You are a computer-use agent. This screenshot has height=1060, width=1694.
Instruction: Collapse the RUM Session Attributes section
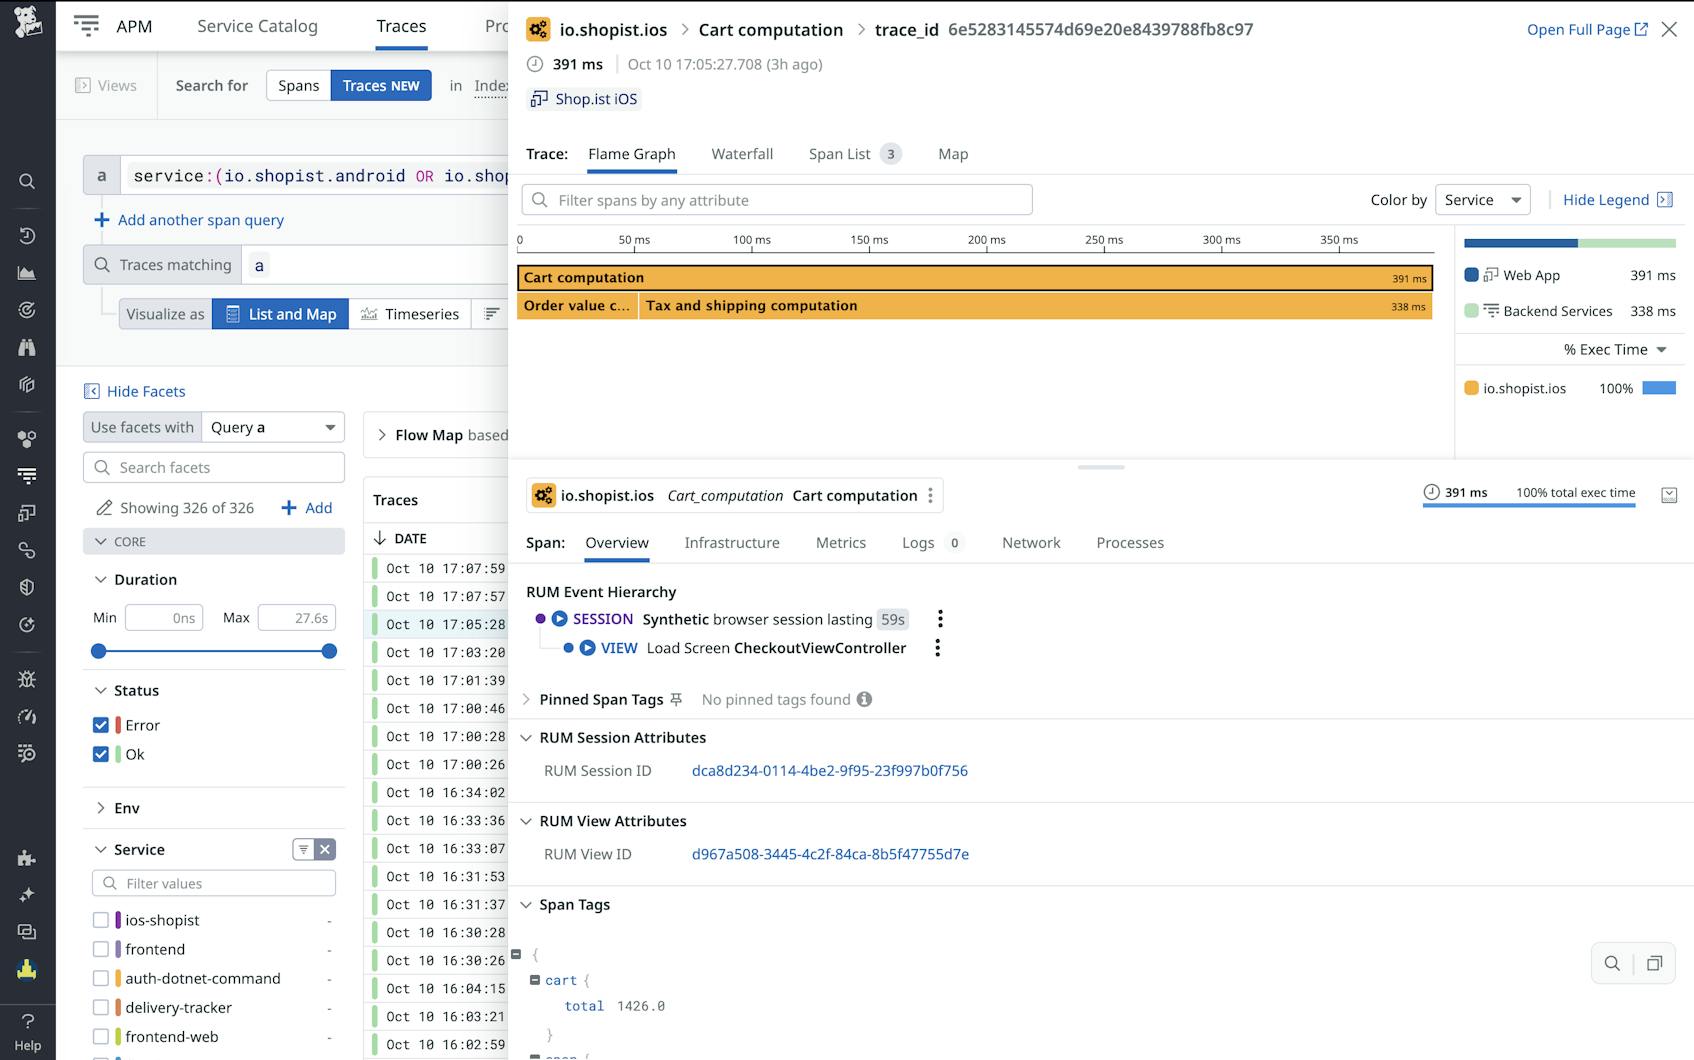coord(528,738)
